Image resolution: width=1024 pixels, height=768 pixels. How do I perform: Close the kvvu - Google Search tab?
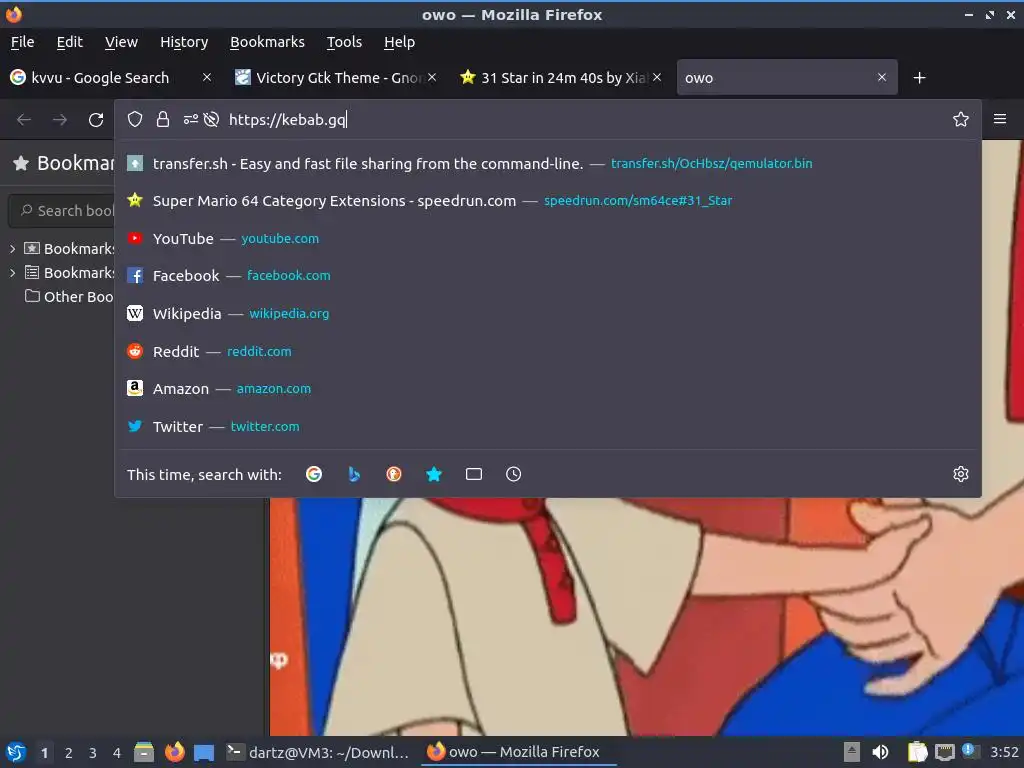(x=207, y=77)
